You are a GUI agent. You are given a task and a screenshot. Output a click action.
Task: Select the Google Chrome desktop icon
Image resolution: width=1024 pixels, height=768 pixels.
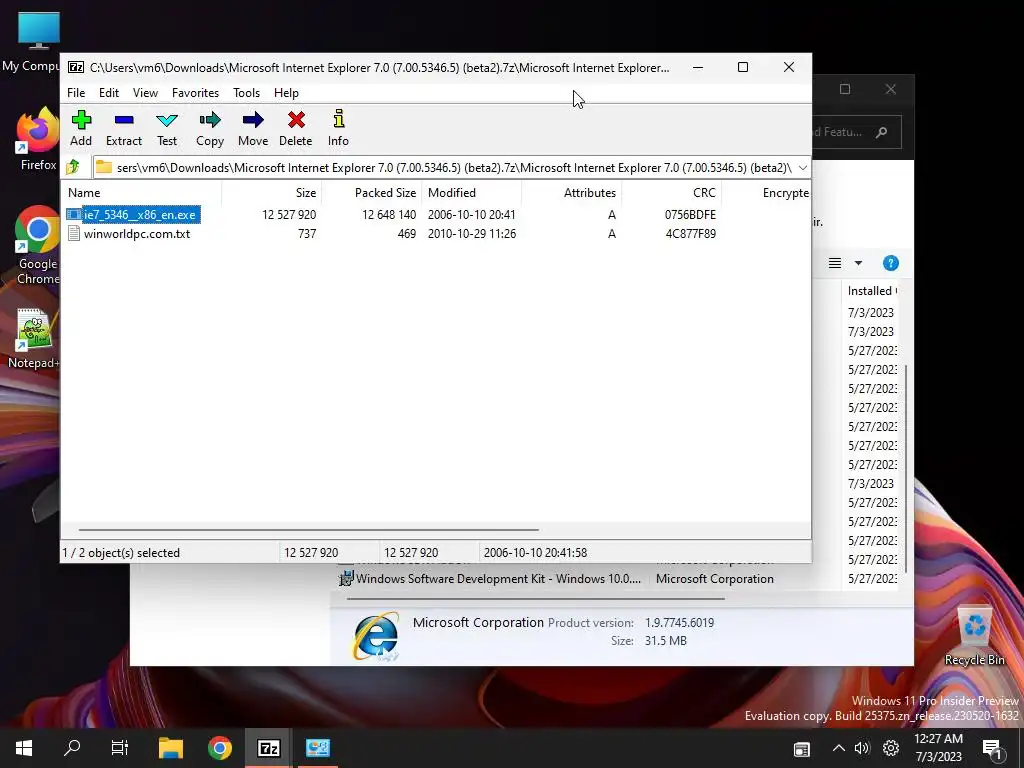(x=38, y=246)
